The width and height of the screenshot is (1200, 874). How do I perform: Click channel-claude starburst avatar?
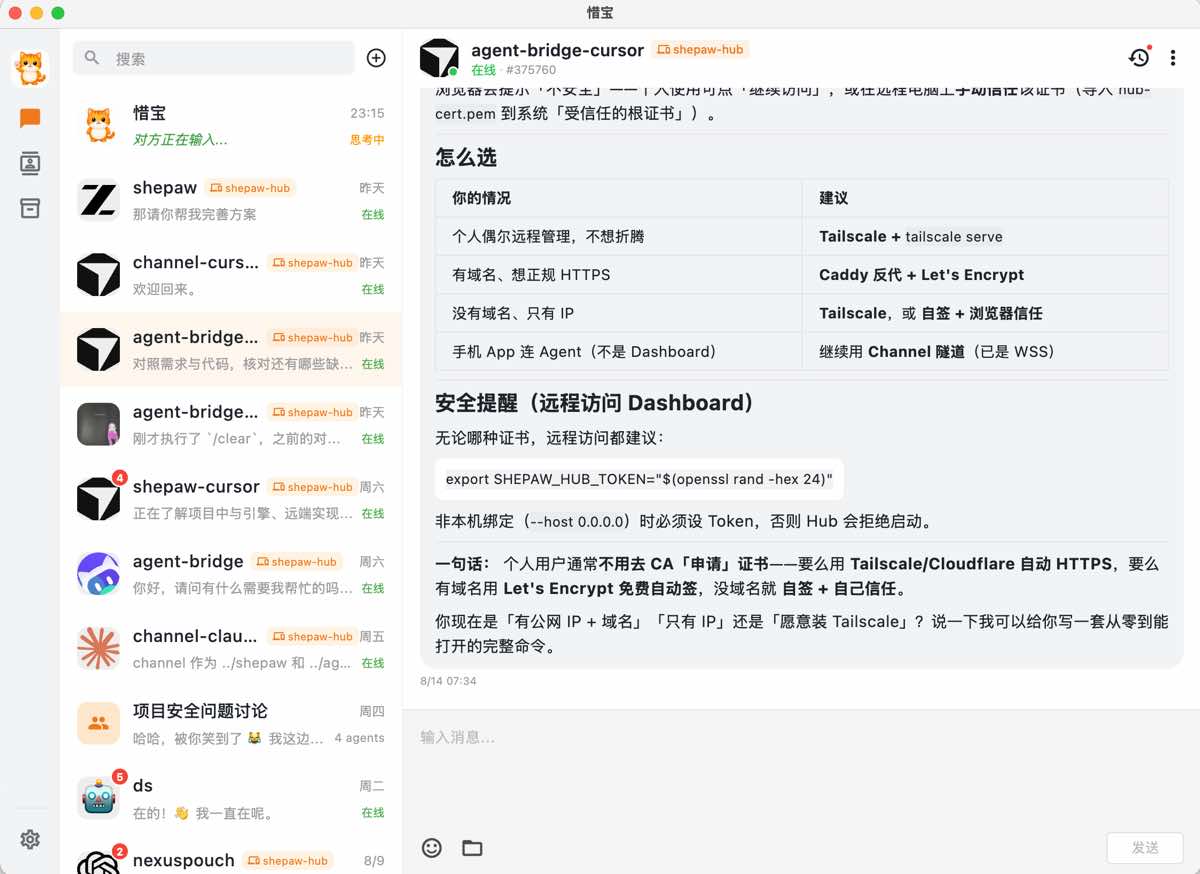tap(99, 648)
